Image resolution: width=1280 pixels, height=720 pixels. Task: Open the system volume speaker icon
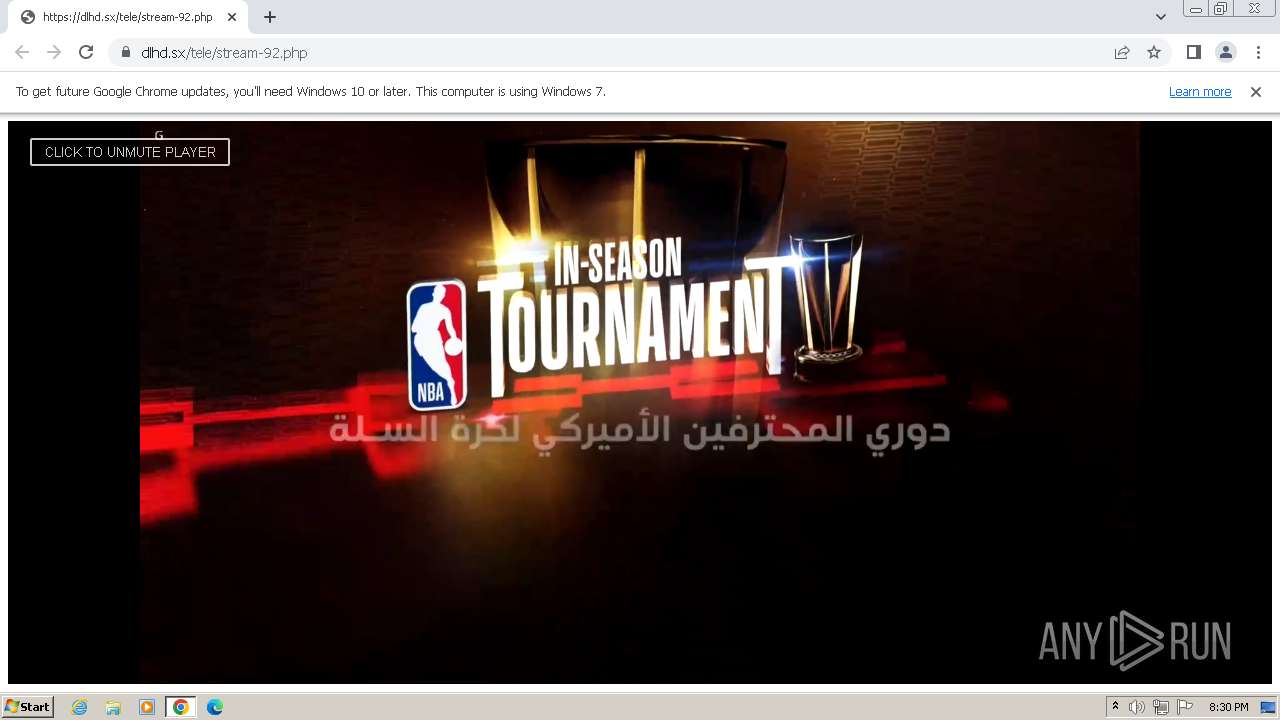coord(1137,707)
